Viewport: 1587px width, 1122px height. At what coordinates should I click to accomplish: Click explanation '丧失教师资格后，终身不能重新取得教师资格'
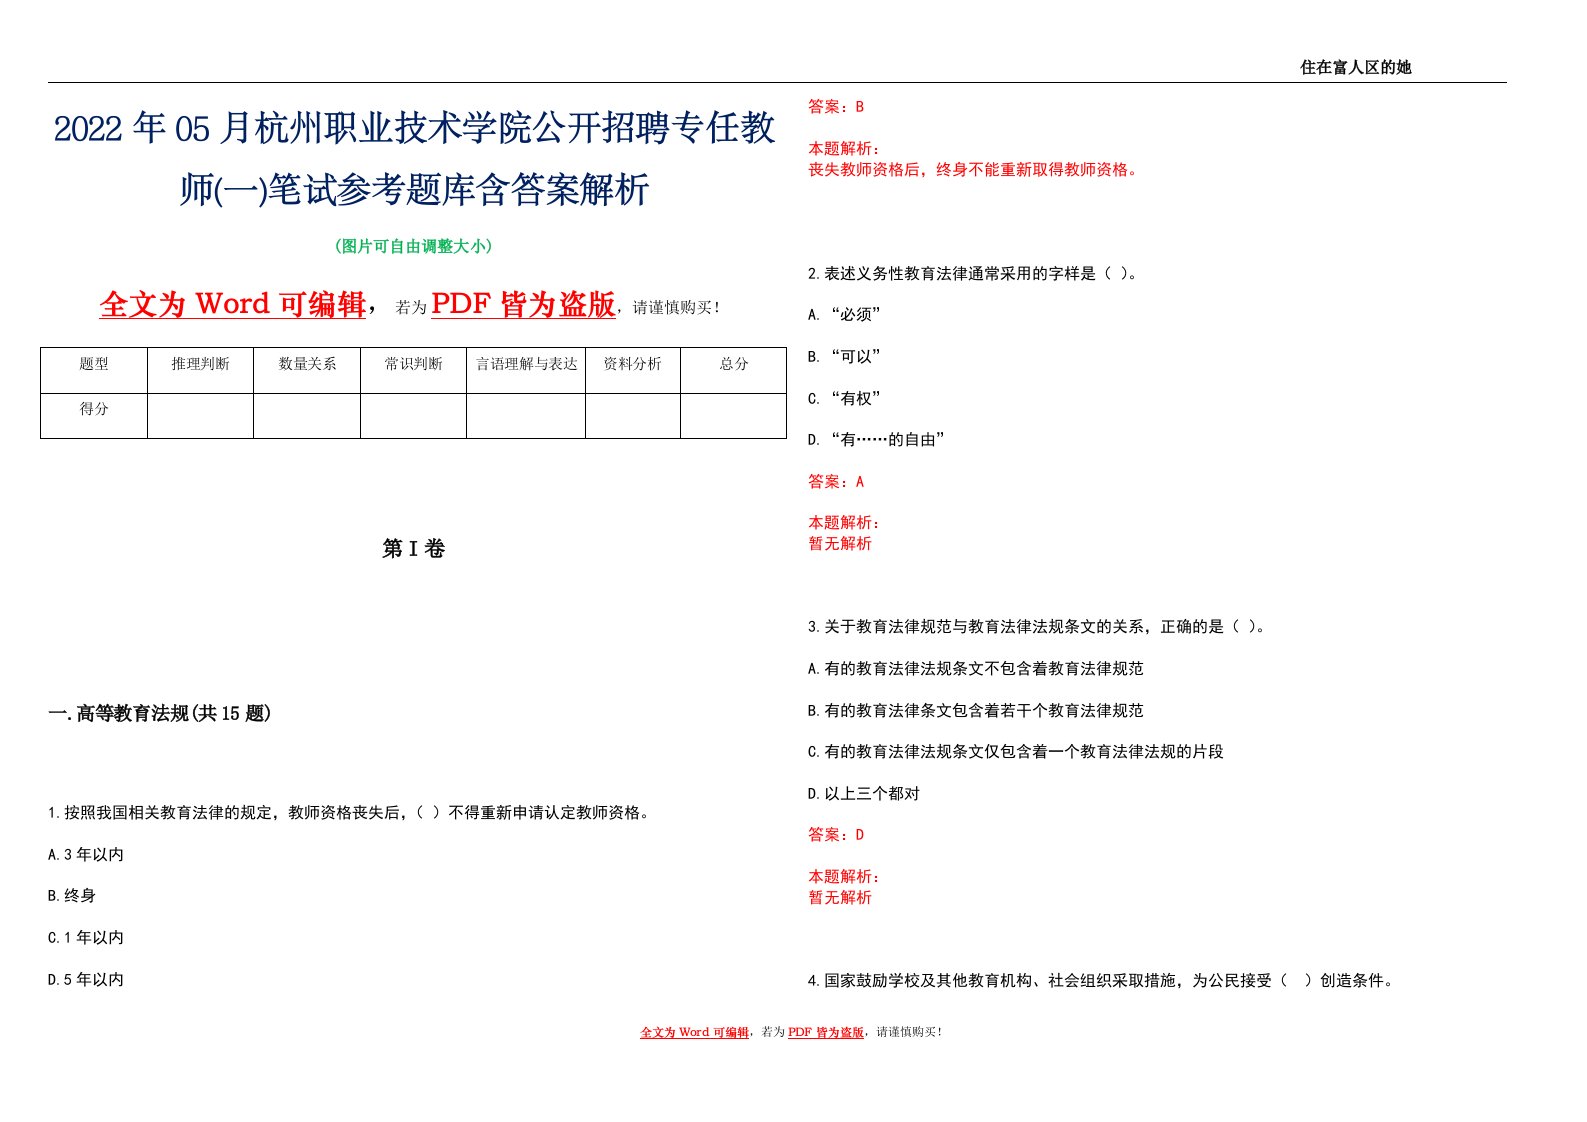974,170
